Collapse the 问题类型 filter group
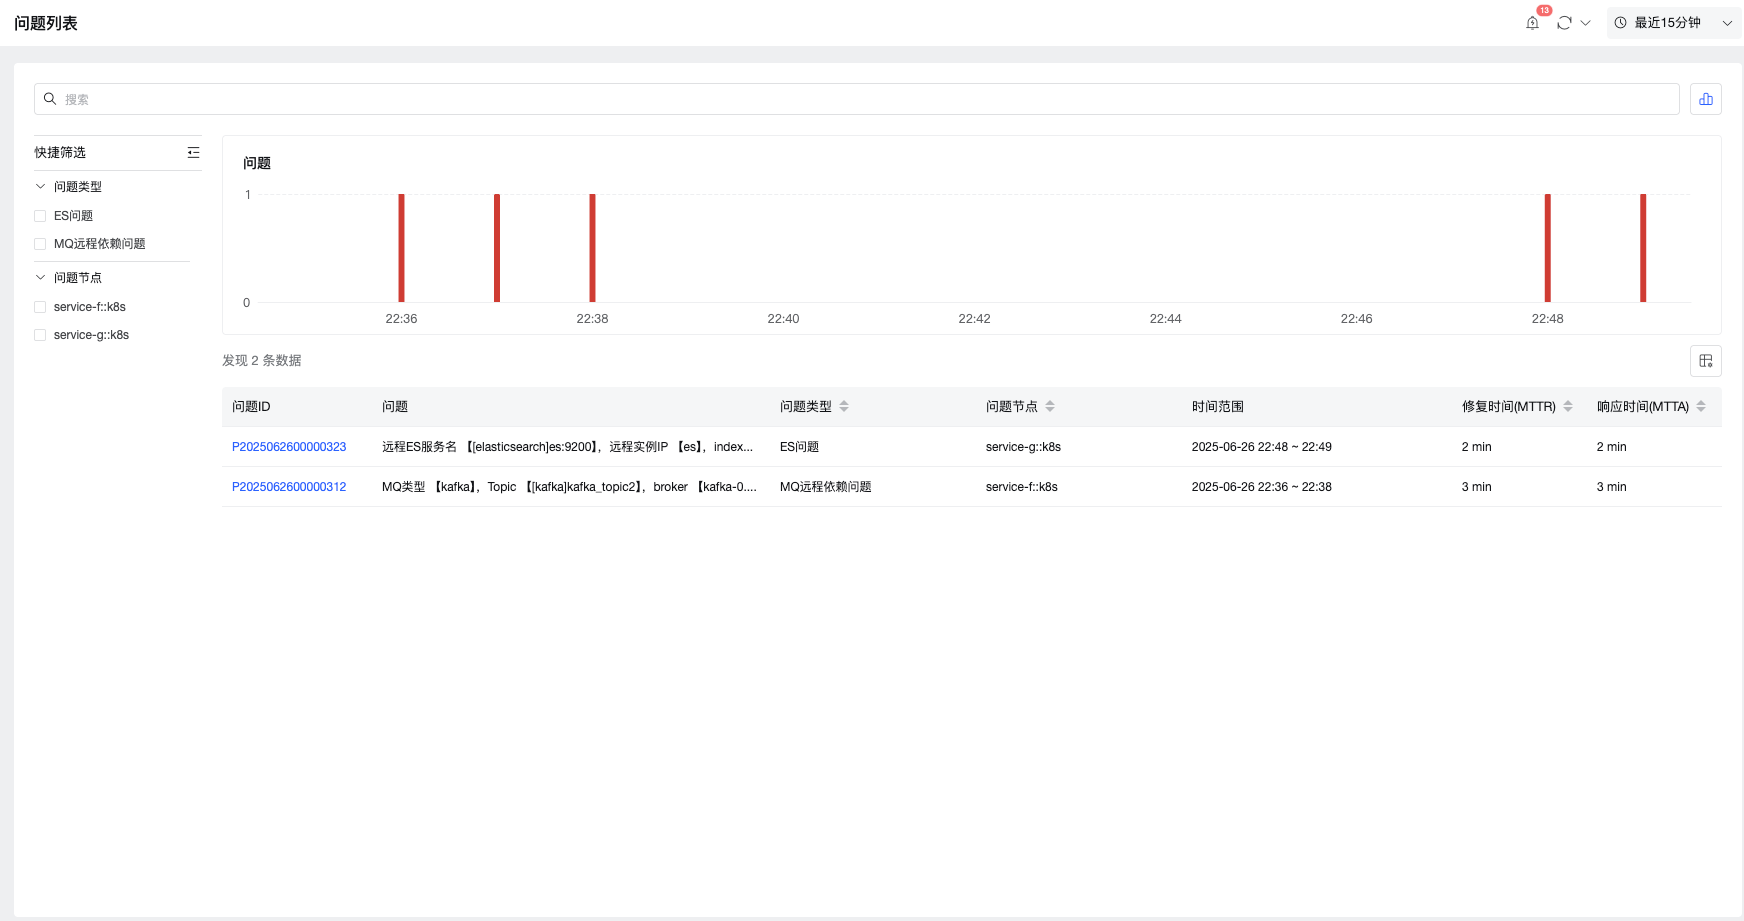The width and height of the screenshot is (1744, 921). (41, 187)
